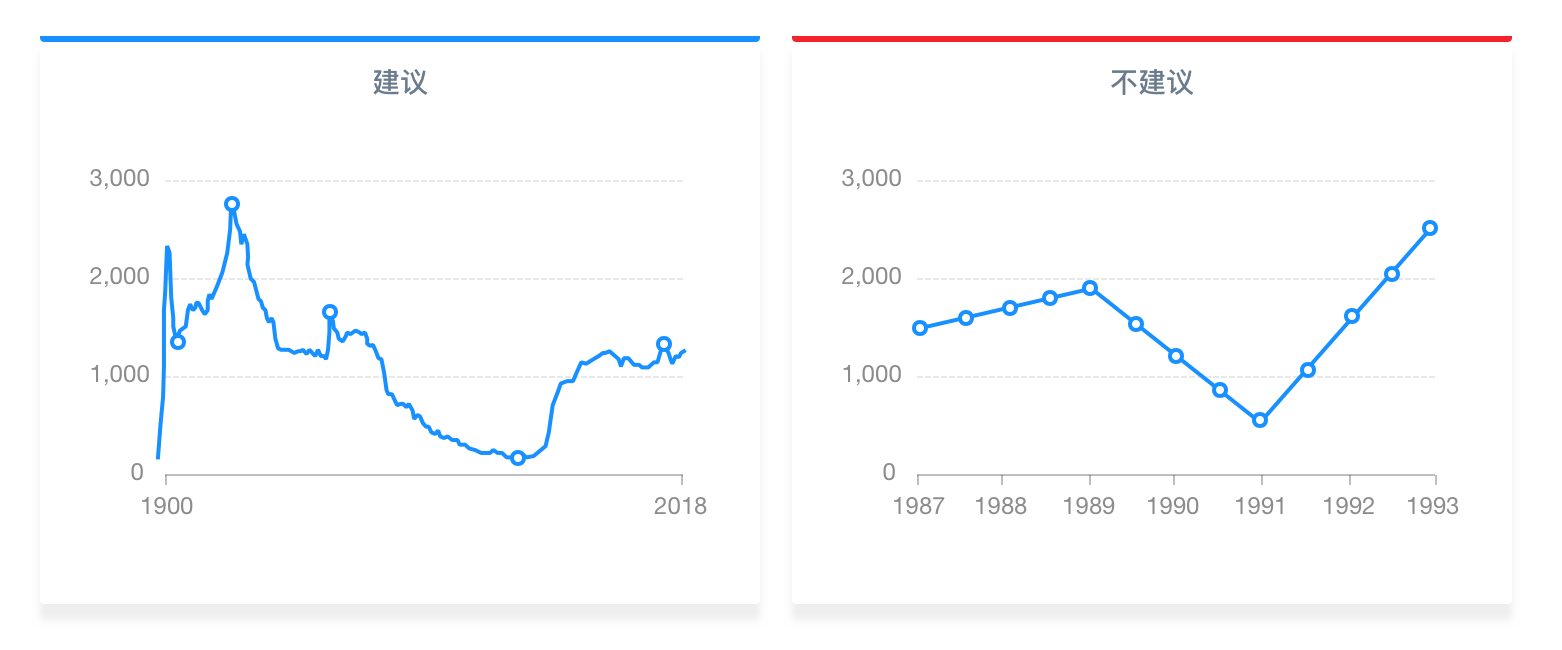Select the 1990 data point marker
Image resolution: width=1562 pixels, height=650 pixels.
tap(1176, 356)
